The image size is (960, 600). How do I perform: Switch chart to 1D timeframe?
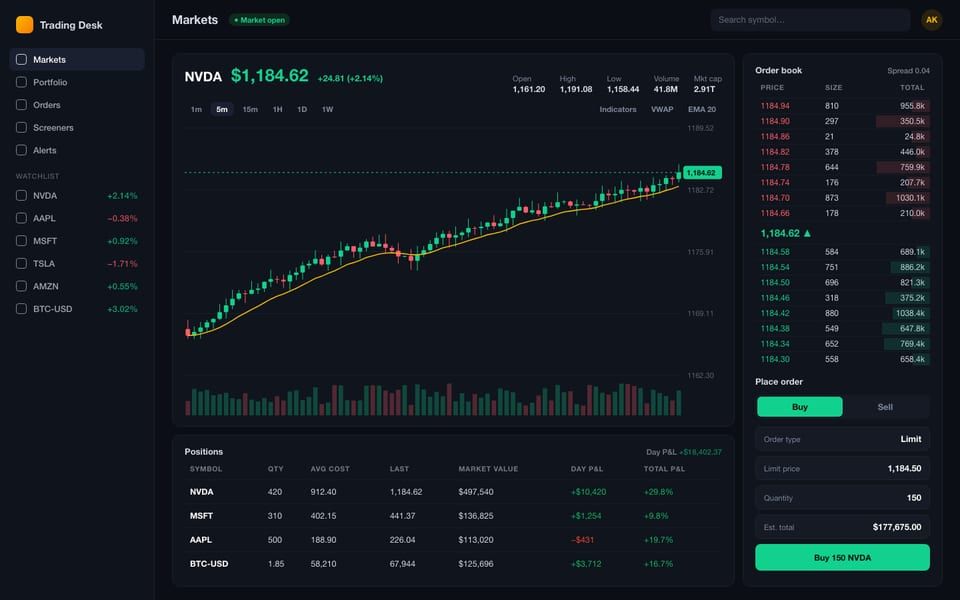pos(302,109)
